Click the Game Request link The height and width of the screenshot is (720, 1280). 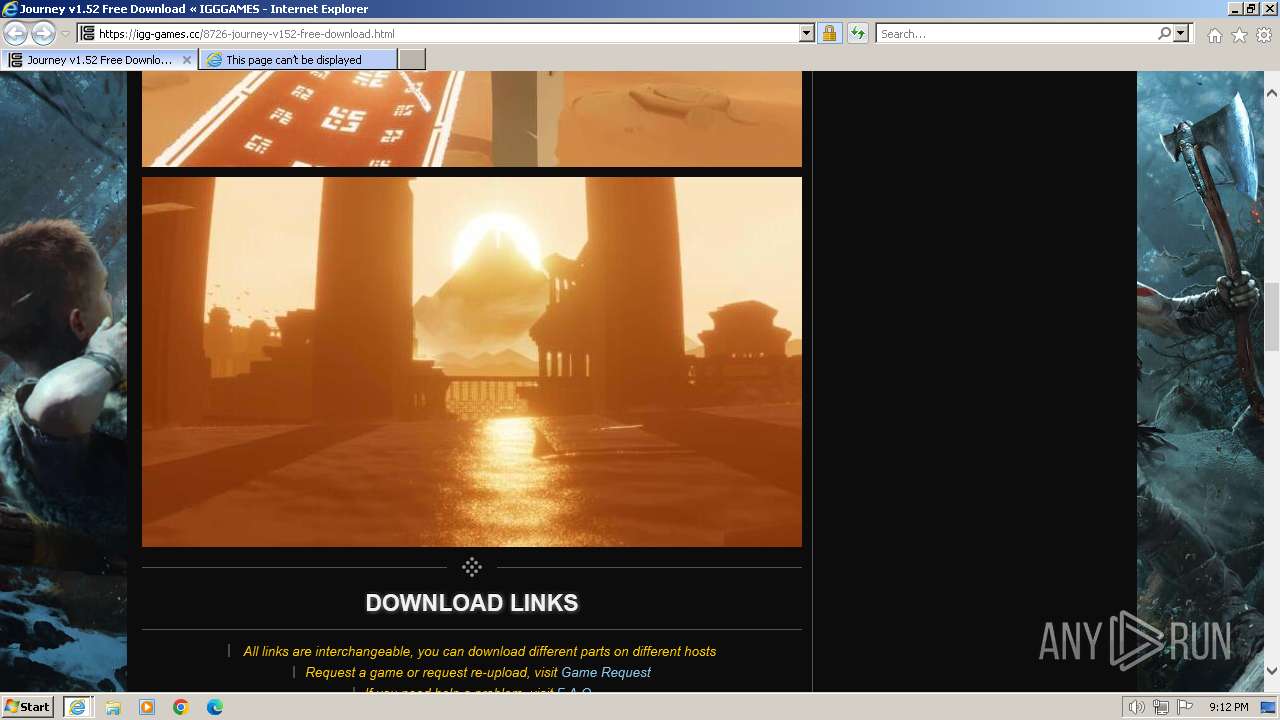click(x=606, y=672)
